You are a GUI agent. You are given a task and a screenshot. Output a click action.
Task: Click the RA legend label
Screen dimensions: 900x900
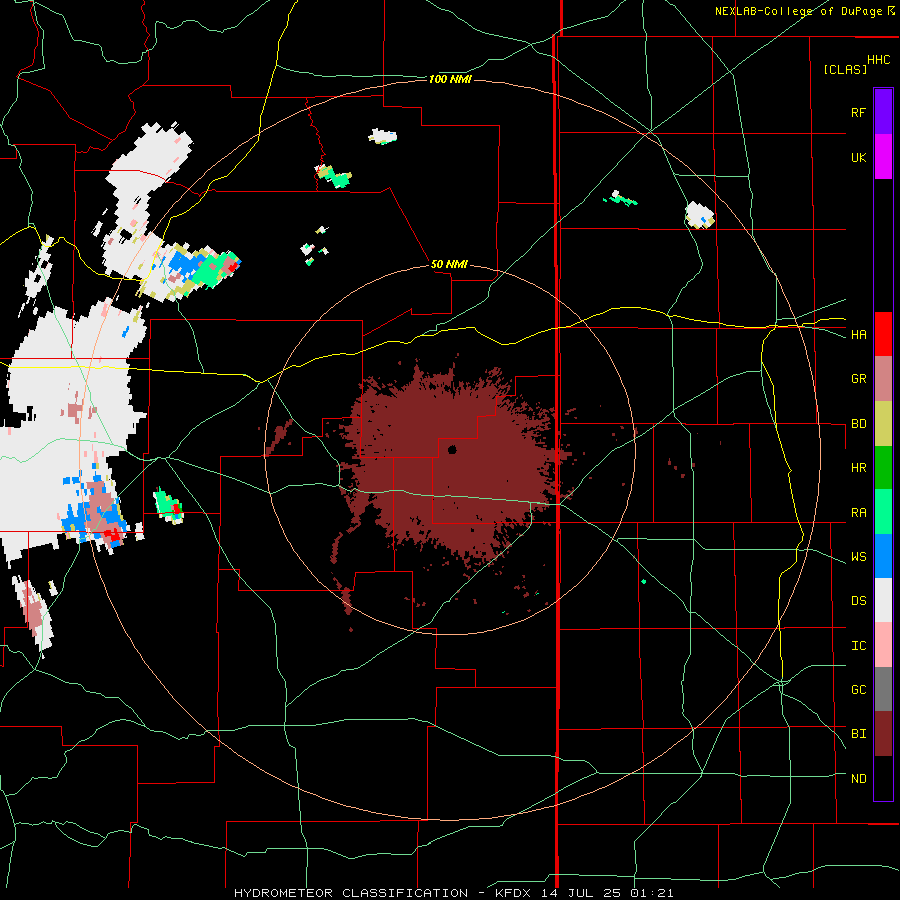coord(858,512)
